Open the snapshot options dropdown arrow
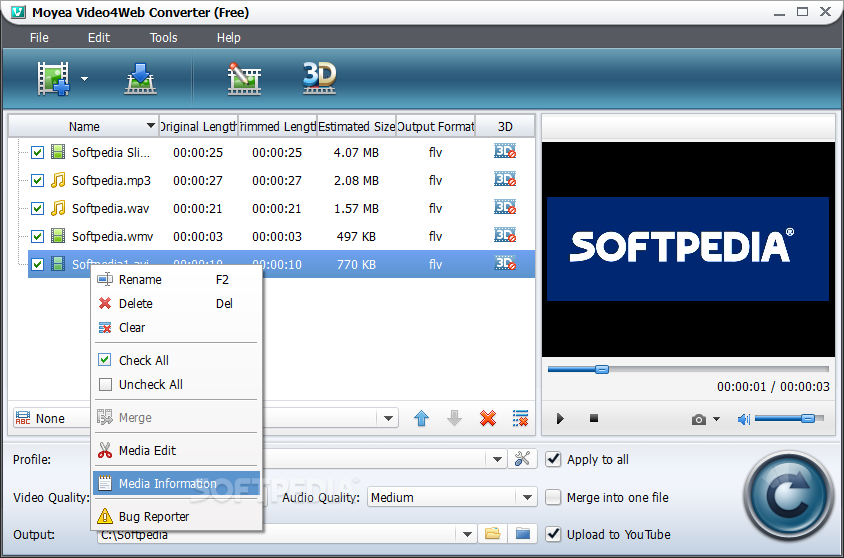Screen dimensions: 844x558 pos(716,419)
